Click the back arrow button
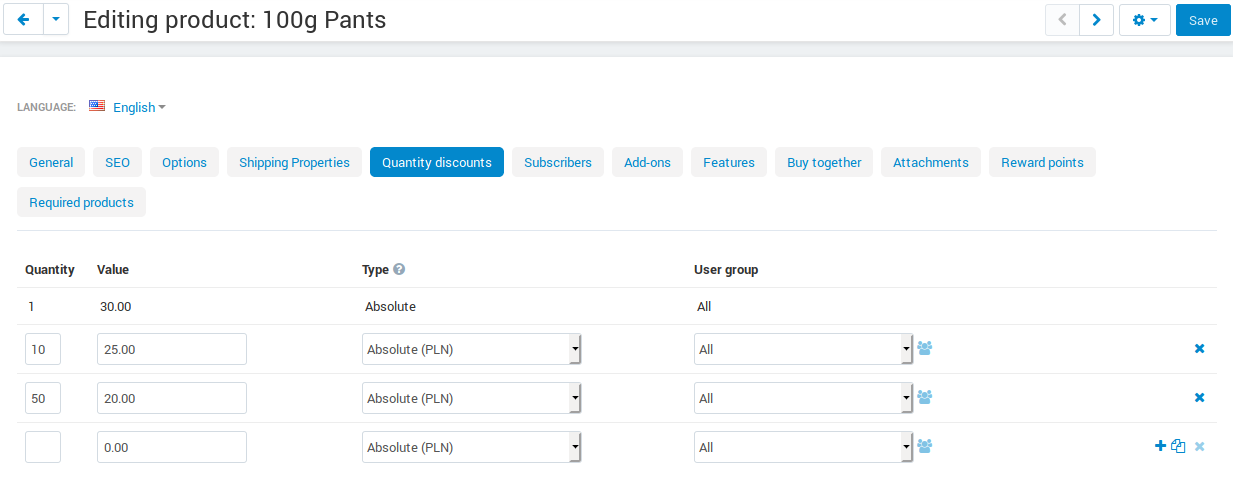The width and height of the screenshot is (1233, 480). (24, 20)
